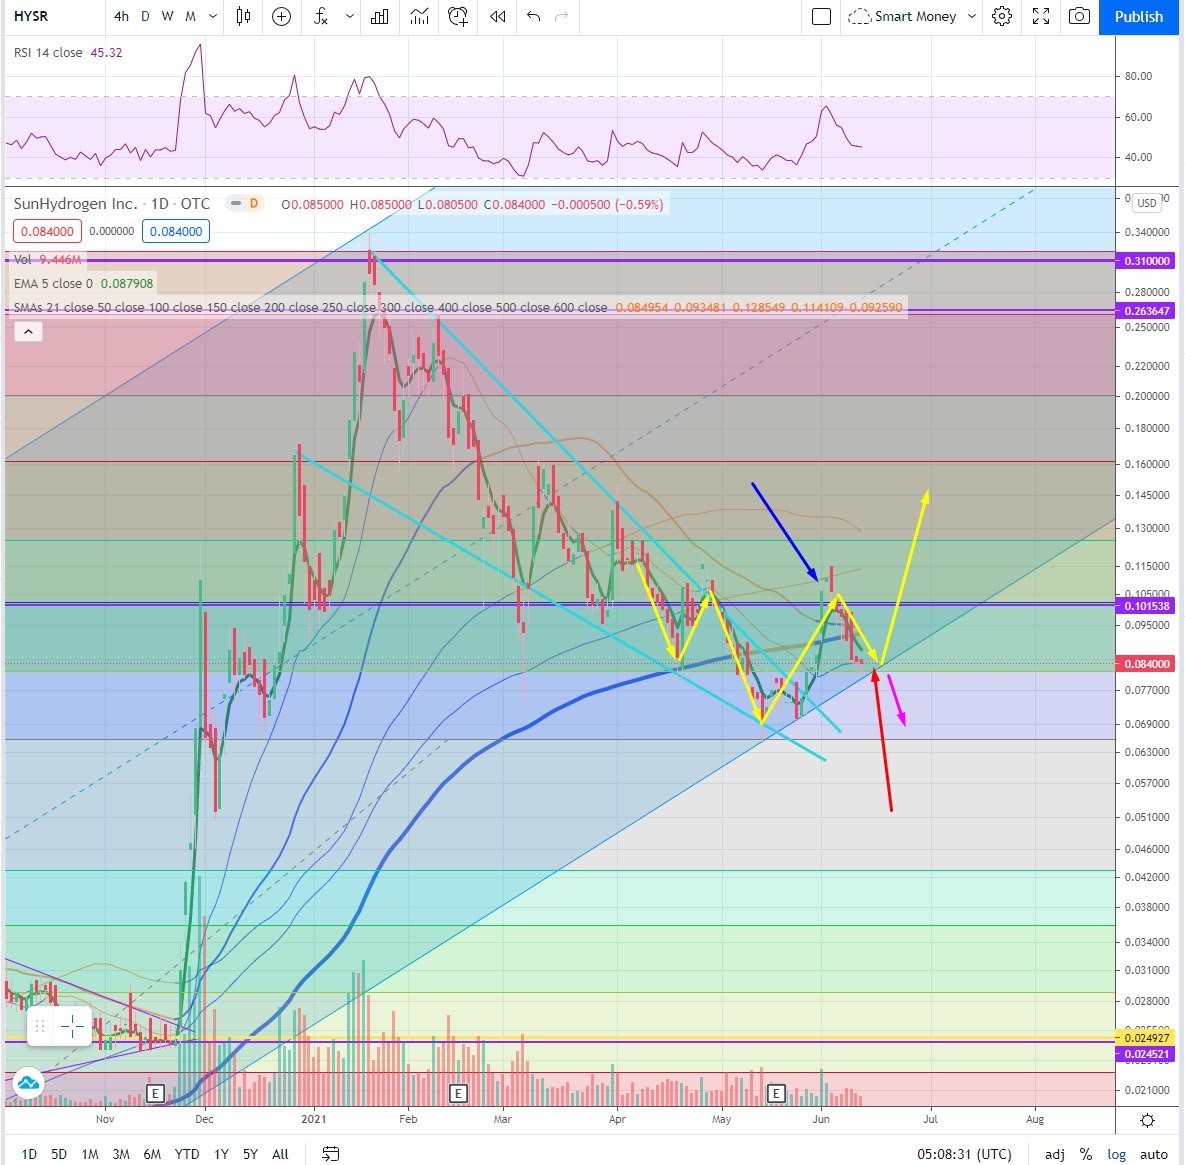The image size is (1185, 1165).
Task: Click the red 0.084000 current price label
Action: (x=1146, y=663)
